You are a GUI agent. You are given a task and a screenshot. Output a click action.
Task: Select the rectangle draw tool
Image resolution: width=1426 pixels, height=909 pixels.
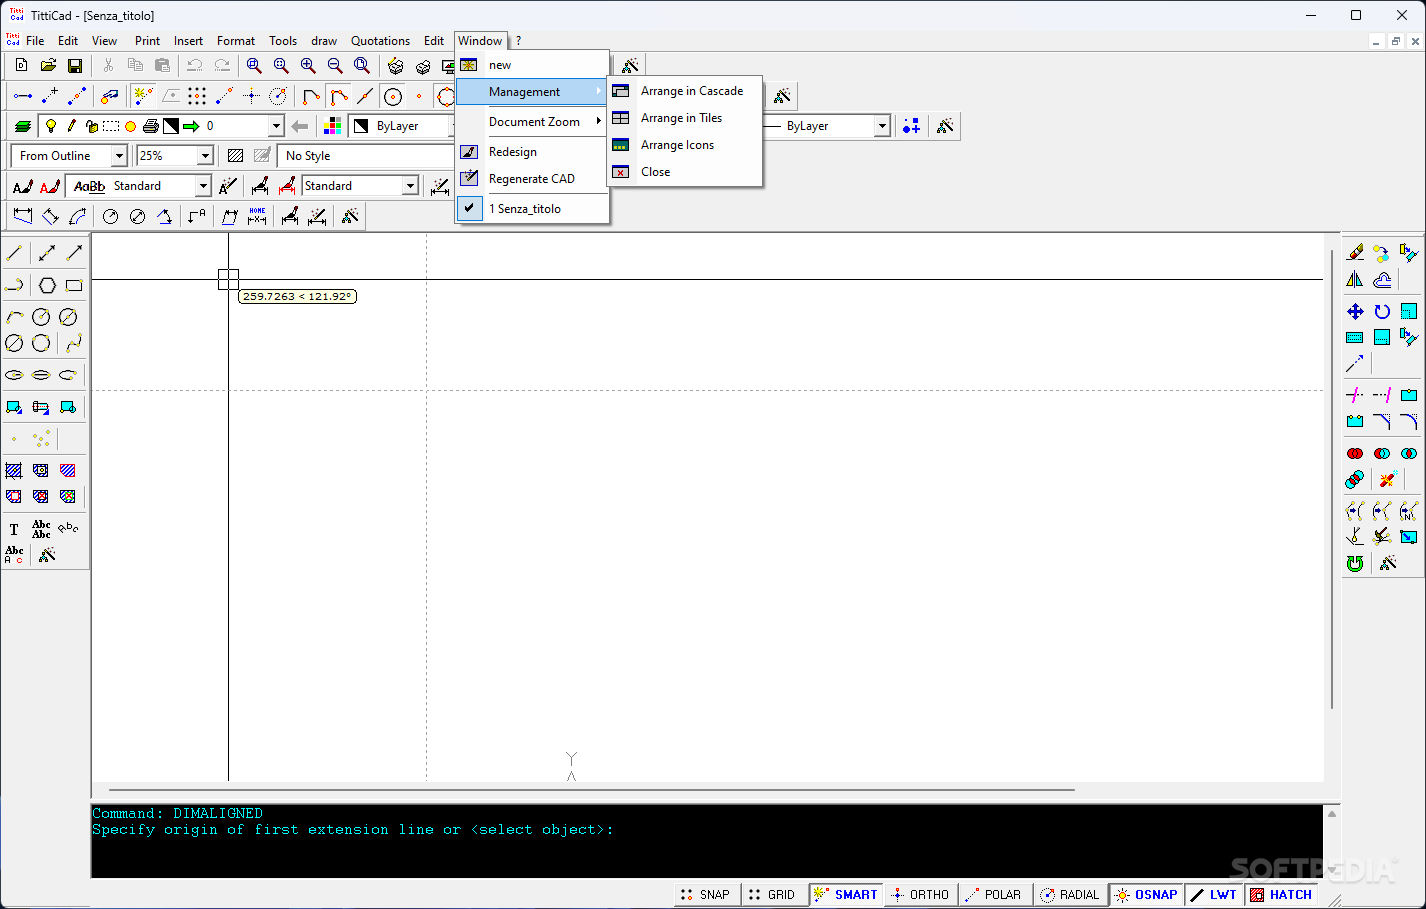point(74,285)
